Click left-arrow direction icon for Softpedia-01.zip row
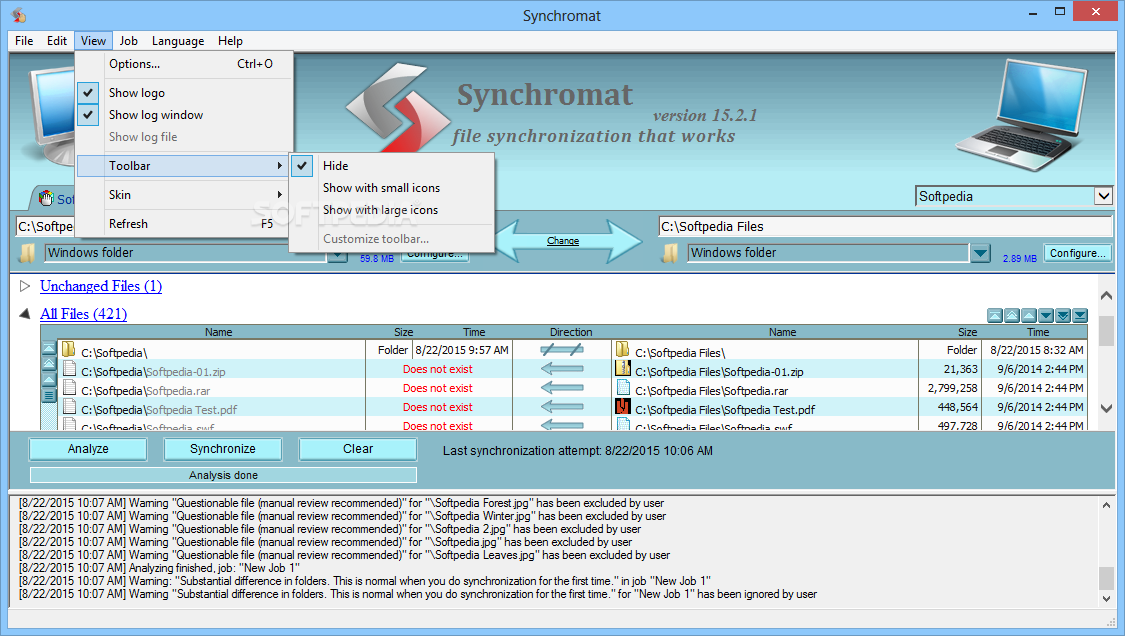 (x=562, y=369)
